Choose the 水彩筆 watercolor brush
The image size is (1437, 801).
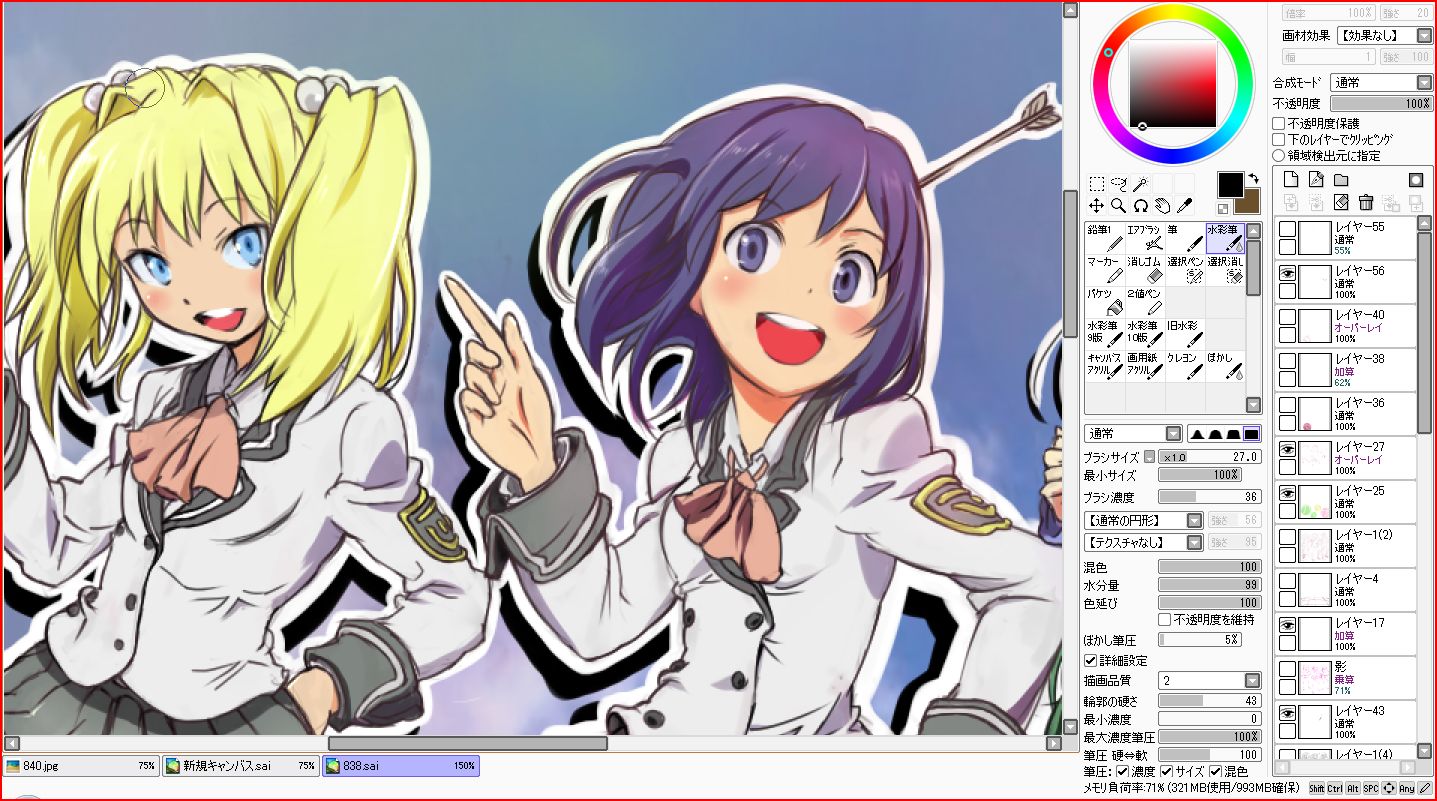[x=1225, y=238]
